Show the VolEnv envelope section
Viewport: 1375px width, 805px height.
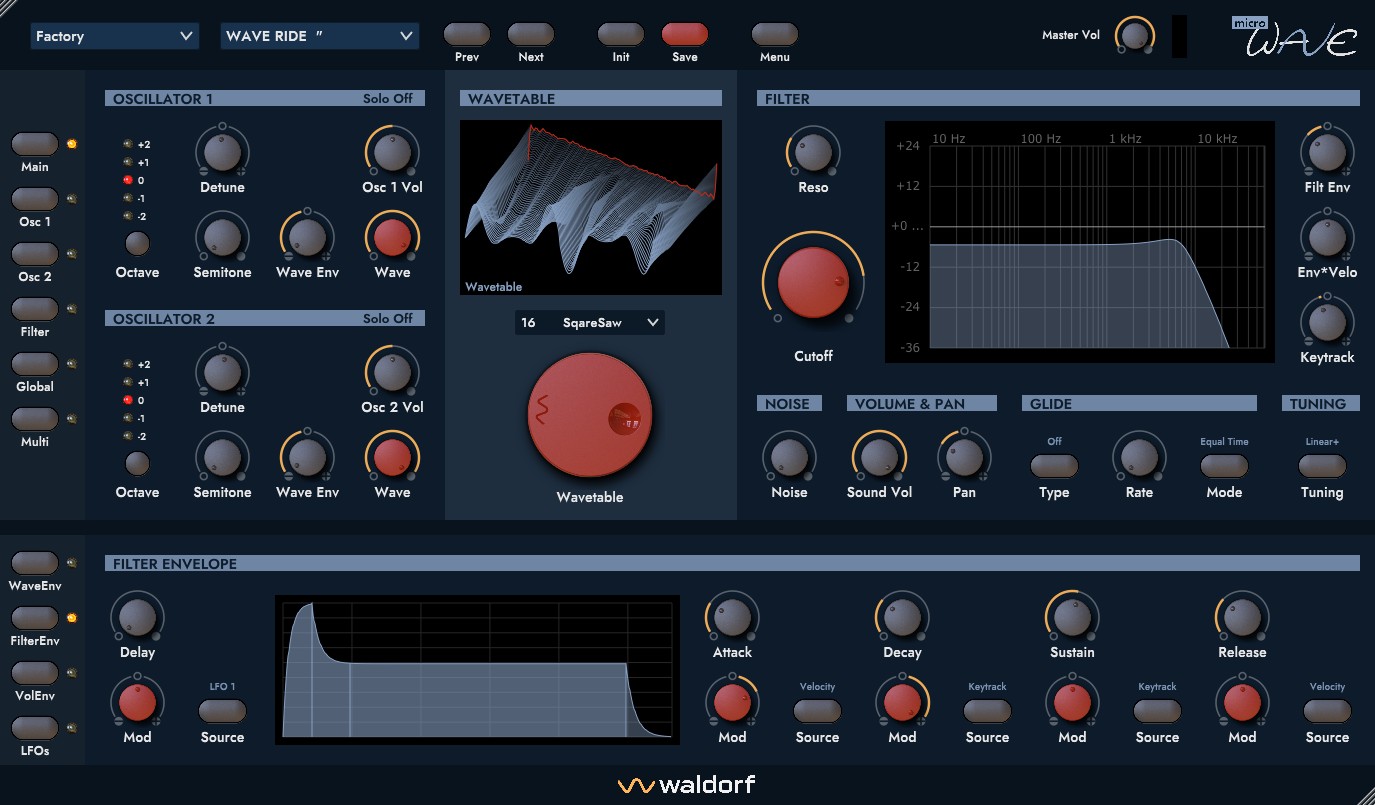(35, 673)
